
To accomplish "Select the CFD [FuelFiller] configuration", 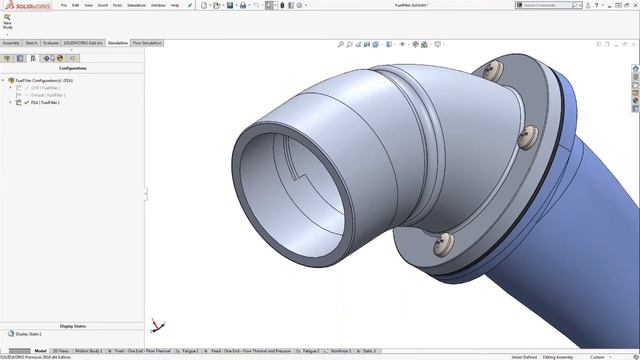I will click(x=45, y=88).
